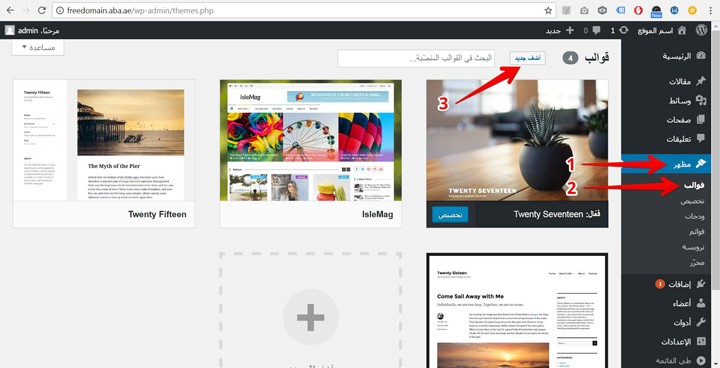
Task: Open the إضافات plugins menu
Action: point(680,284)
